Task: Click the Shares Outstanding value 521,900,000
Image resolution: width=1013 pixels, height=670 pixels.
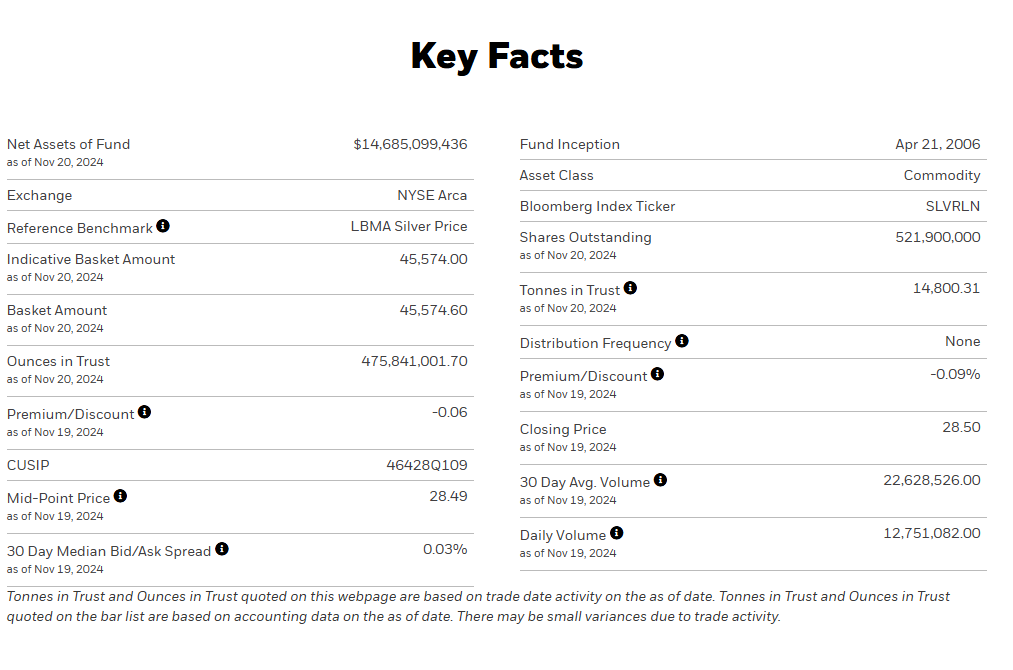Action: pos(938,238)
